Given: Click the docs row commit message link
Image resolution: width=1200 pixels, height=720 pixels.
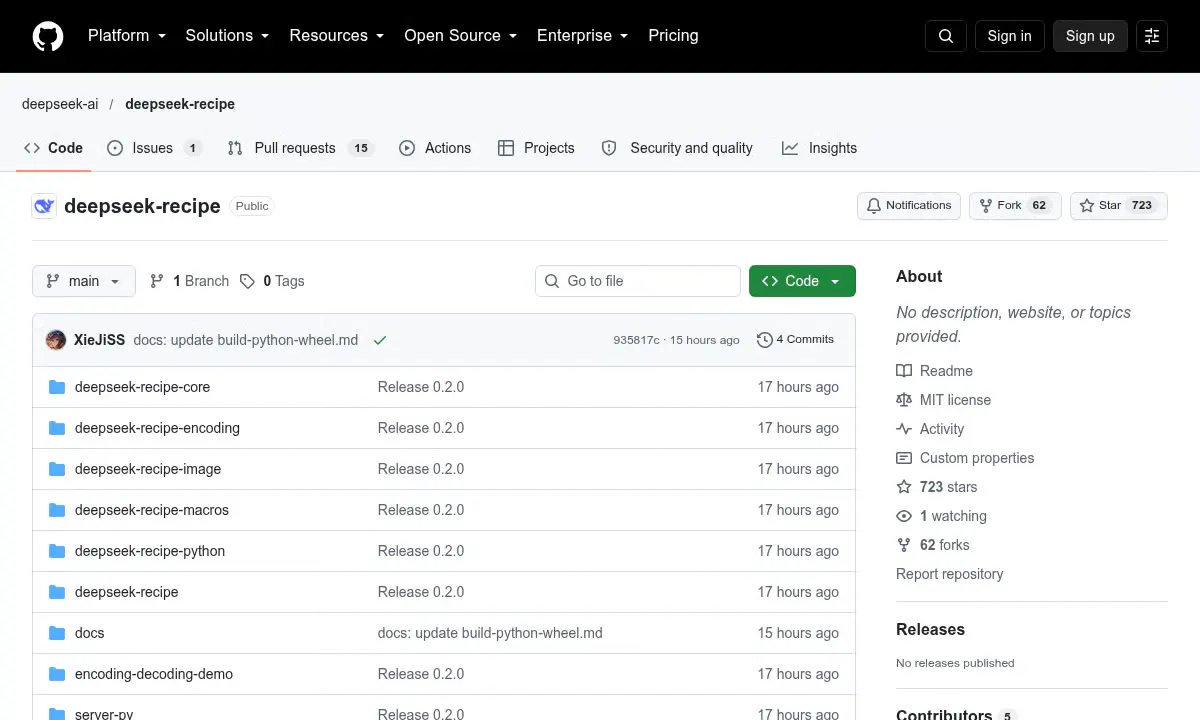Looking at the screenshot, I should pyautogui.click(x=490, y=633).
